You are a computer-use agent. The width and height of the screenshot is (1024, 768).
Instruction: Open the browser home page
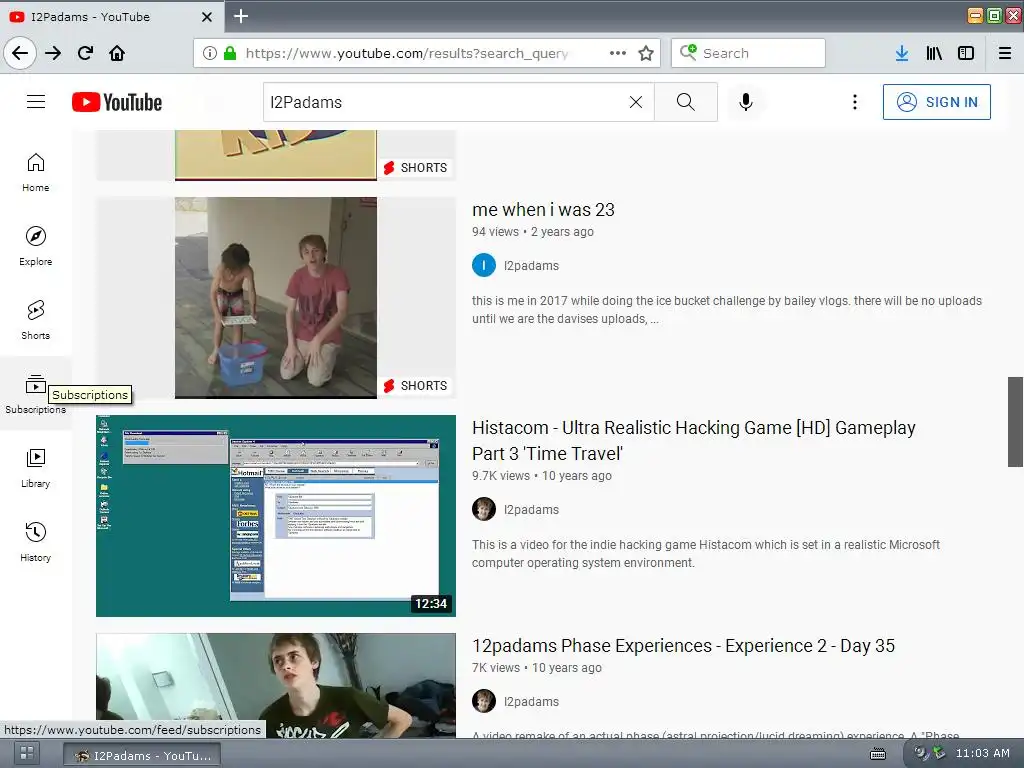tap(117, 53)
